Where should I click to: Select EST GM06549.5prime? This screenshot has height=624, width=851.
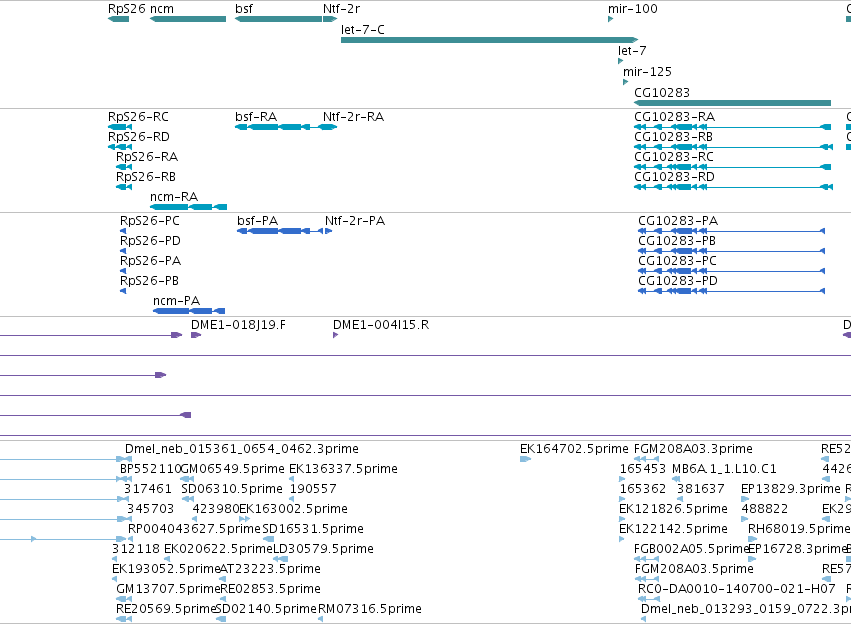[232, 469]
